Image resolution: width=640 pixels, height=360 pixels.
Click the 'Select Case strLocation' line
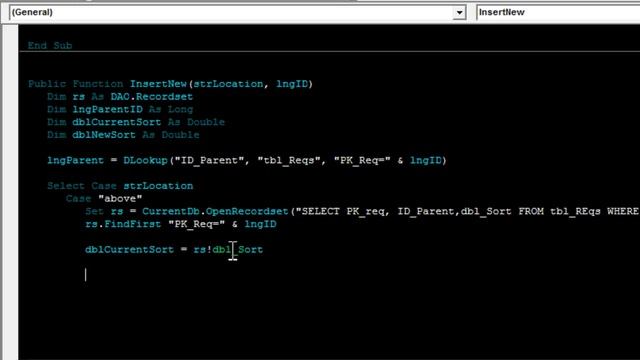tap(120, 186)
